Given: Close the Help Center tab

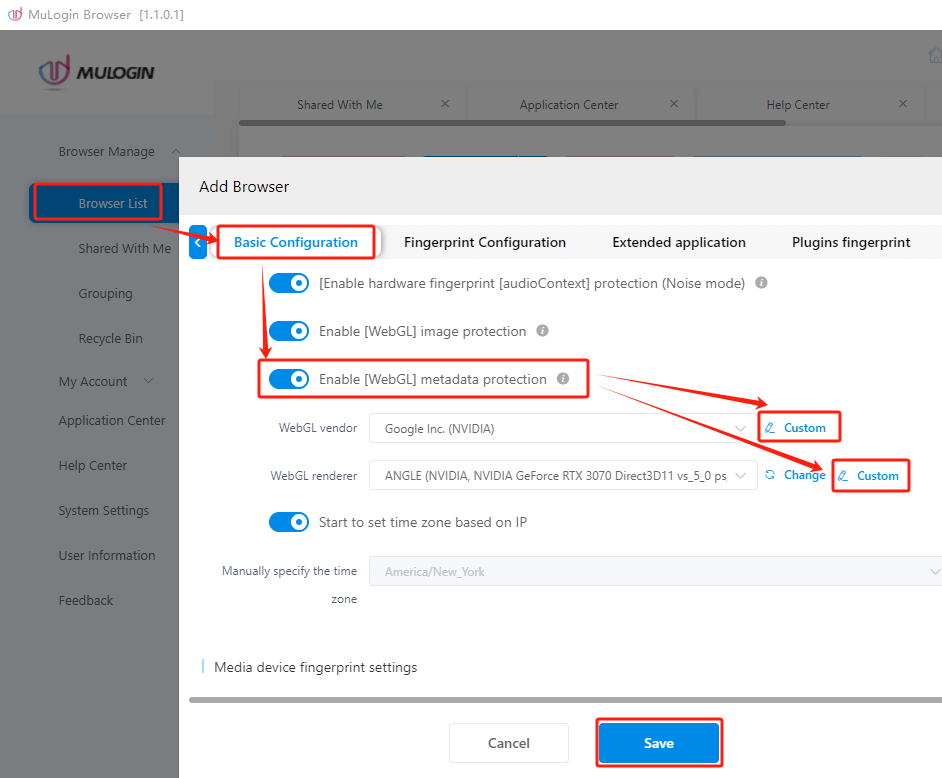Looking at the screenshot, I should (x=903, y=103).
